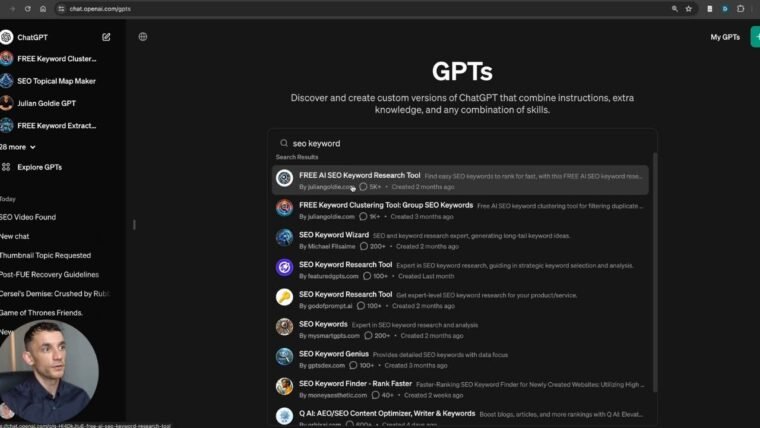
Task: Open FREE Keyword Cluster in sidebar
Action: (x=57, y=59)
